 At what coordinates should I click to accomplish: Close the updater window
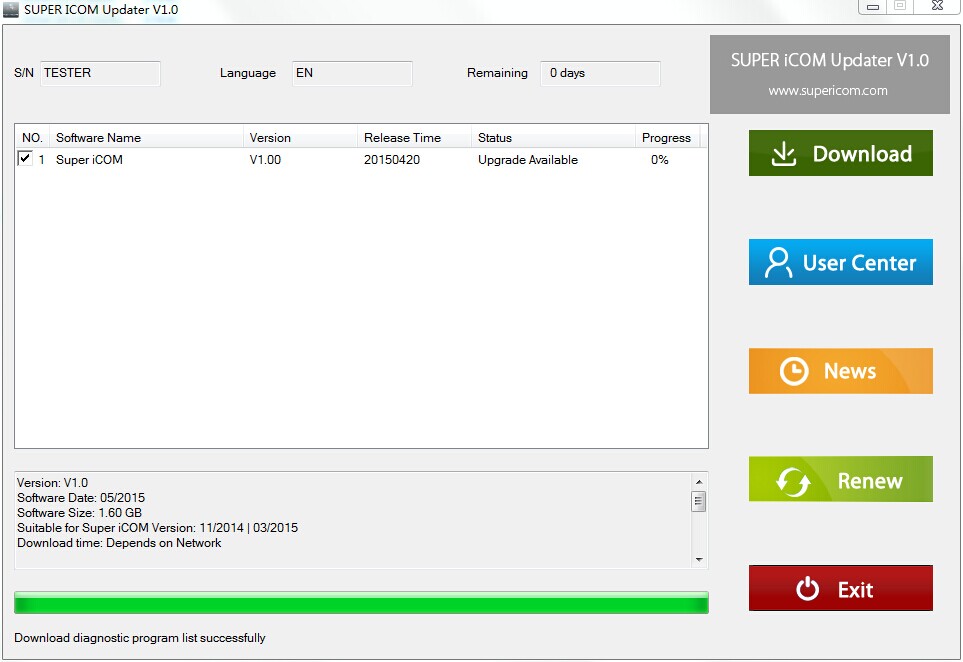click(937, 6)
